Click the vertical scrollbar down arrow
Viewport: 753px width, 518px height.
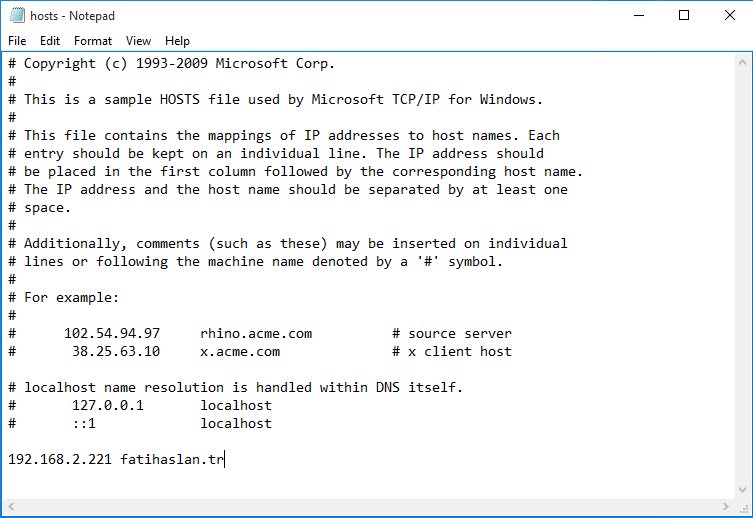(742, 490)
